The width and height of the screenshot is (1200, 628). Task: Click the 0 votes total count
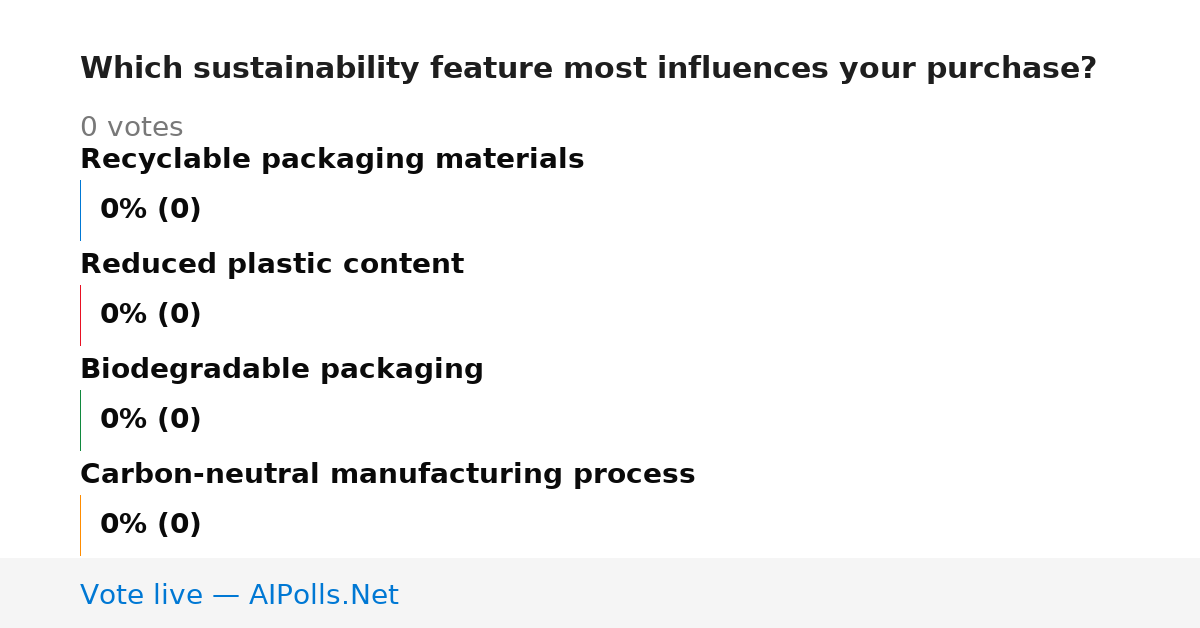pos(131,128)
